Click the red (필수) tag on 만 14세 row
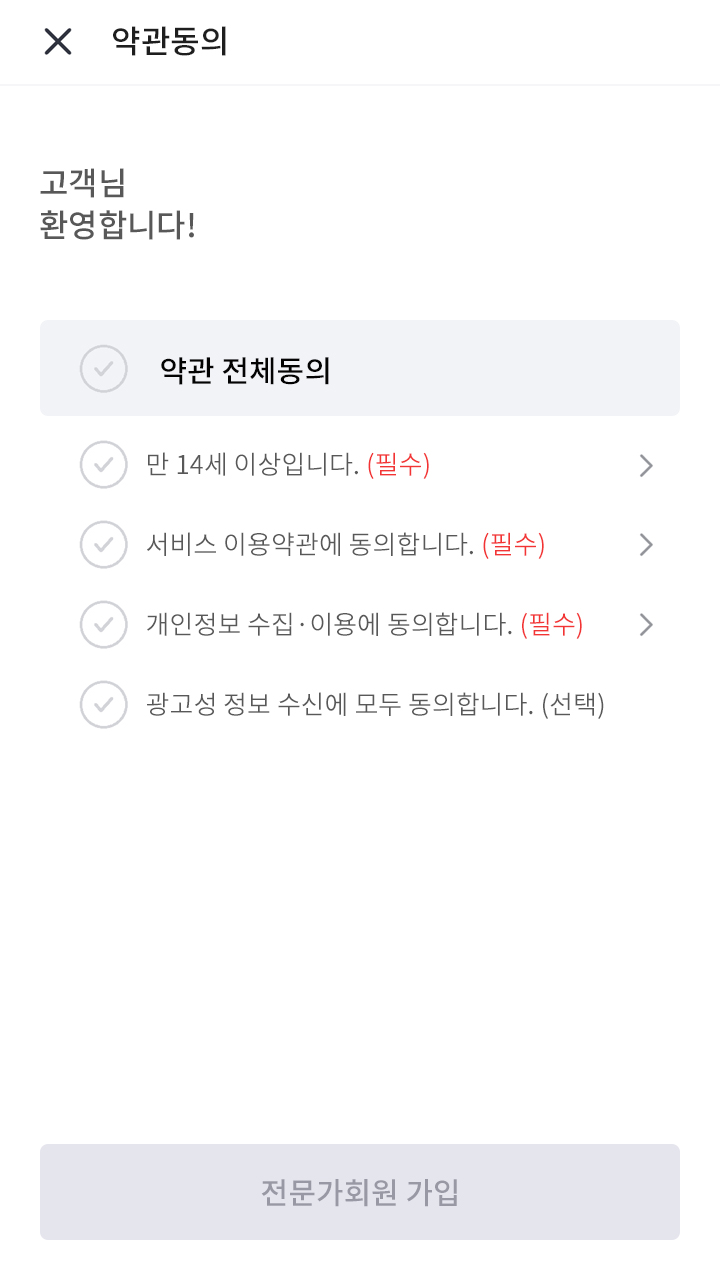Image resolution: width=720 pixels, height=1280 pixels. pos(398,465)
